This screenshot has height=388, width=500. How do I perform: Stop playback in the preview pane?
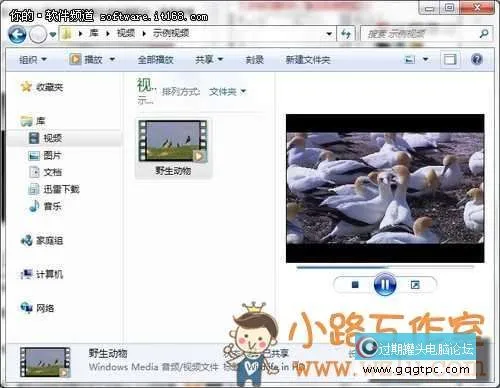click(355, 284)
